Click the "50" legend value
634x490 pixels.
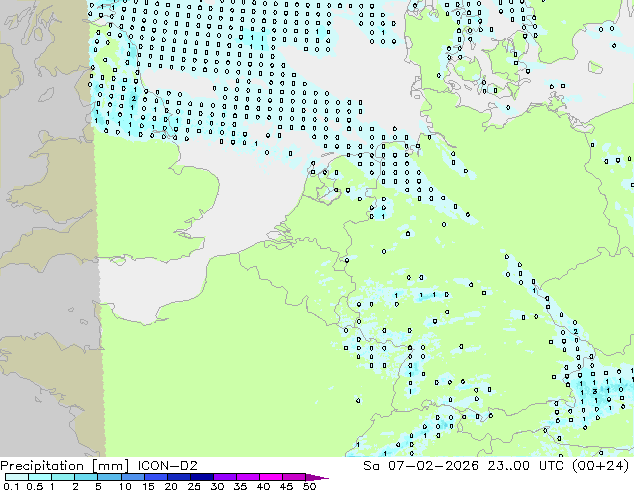[309, 486]
